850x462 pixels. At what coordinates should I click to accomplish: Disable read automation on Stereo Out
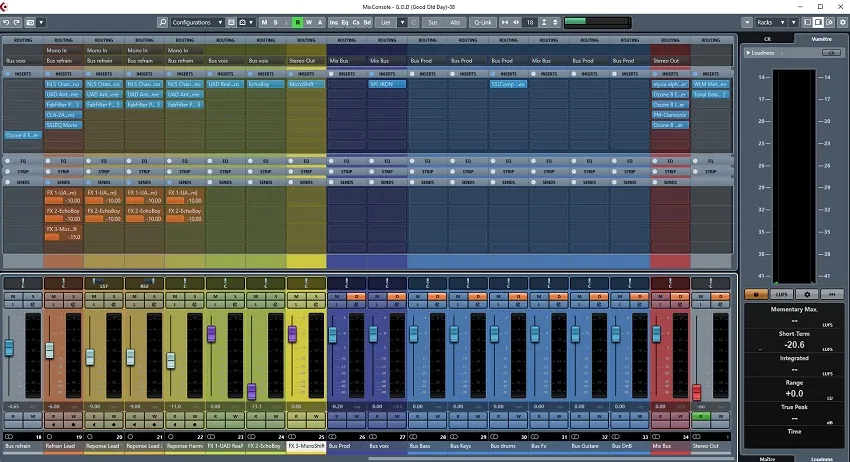(701, 416)
